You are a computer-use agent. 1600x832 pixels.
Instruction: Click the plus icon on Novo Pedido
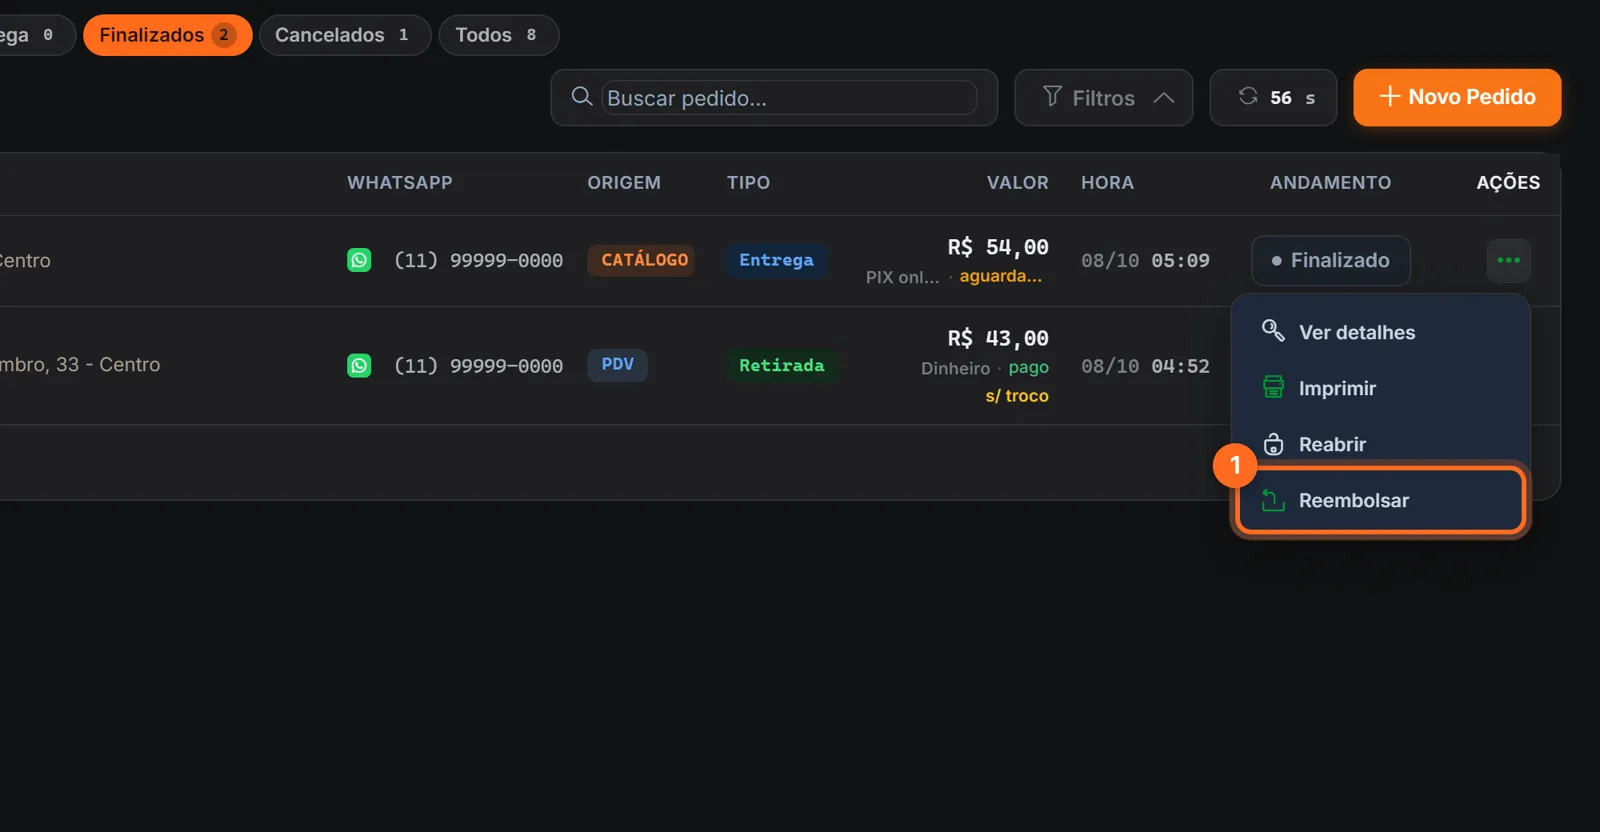point(1389,96)
